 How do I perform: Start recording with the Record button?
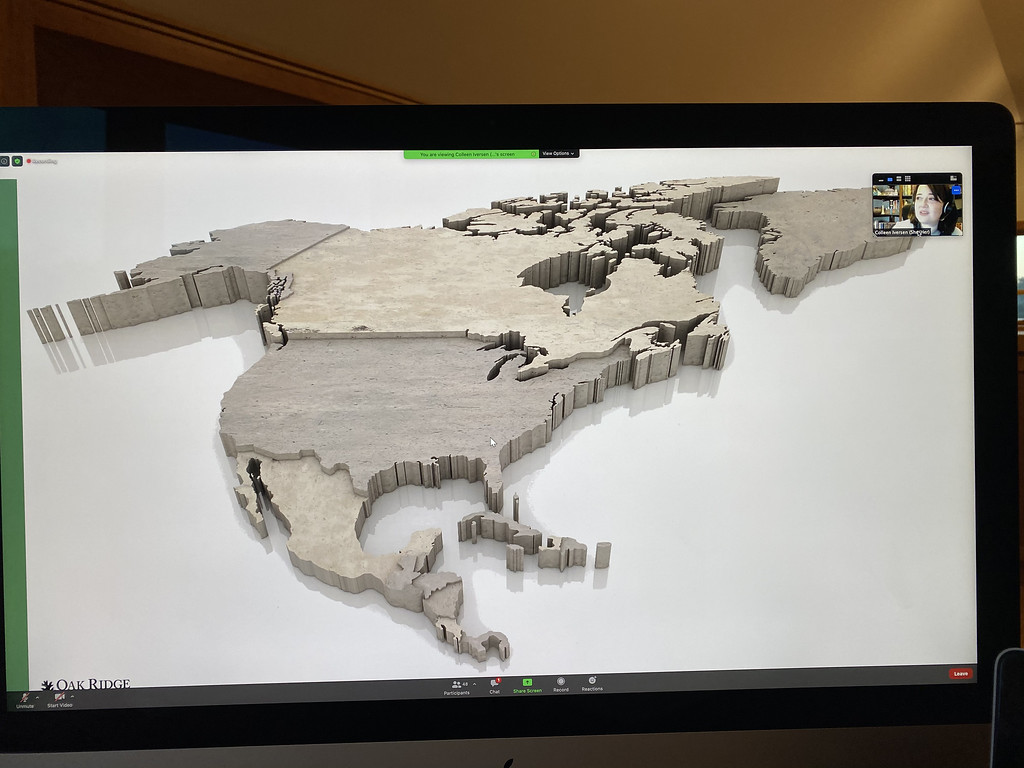tap(561, 684)
